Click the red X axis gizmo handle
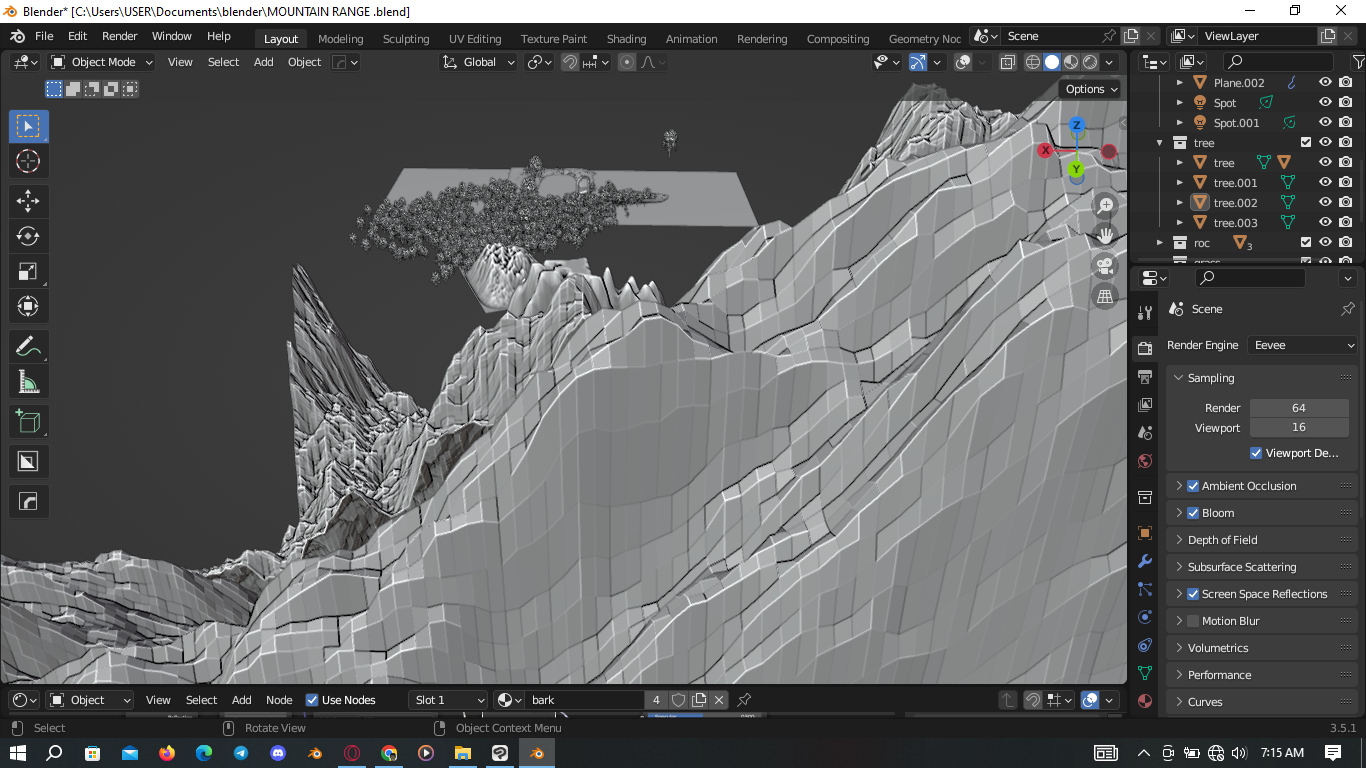This screenshot has height=768, width=1366. (1045, 150)
